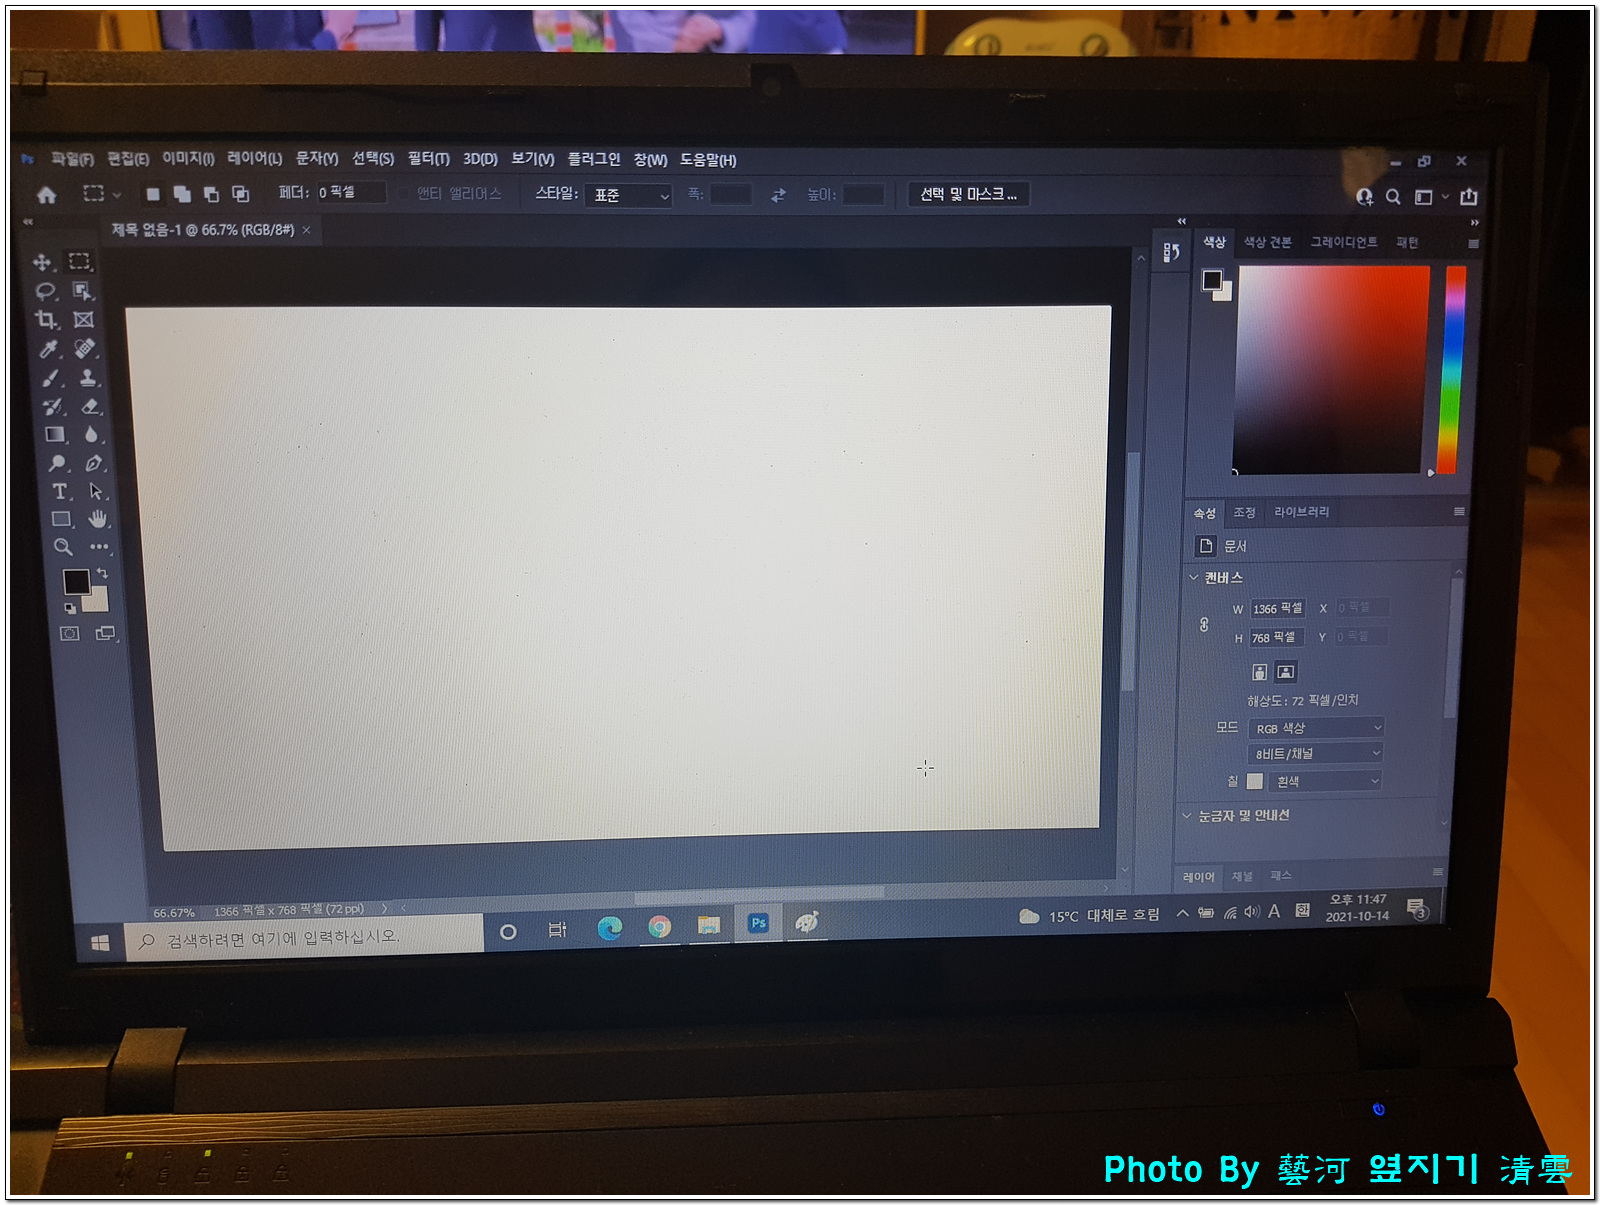Select the Eraser tool
1600x1205 pixels.
point(90,406)
